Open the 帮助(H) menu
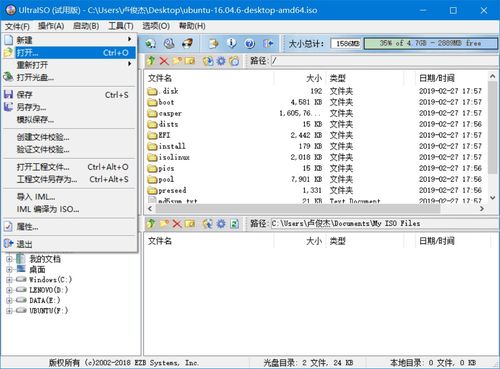 point(192,26)
